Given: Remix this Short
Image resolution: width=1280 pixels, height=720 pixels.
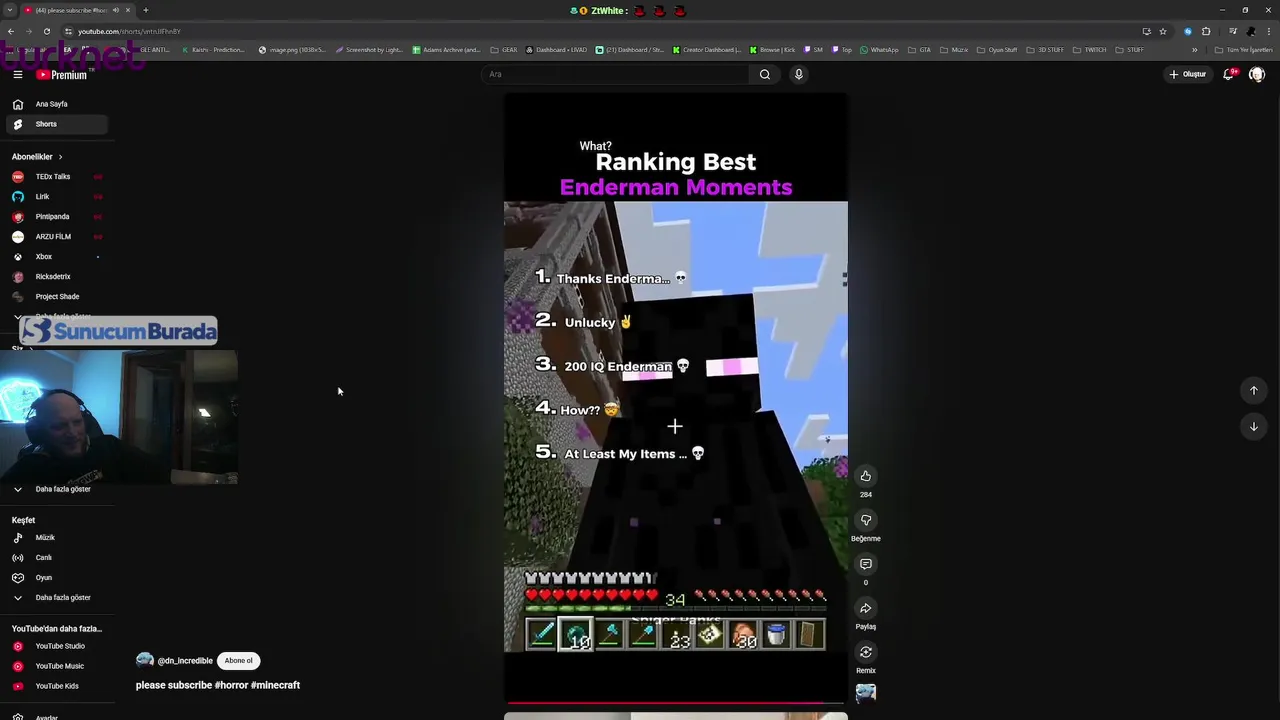Looking at the screenshot, I should click(x=866, y=652).
